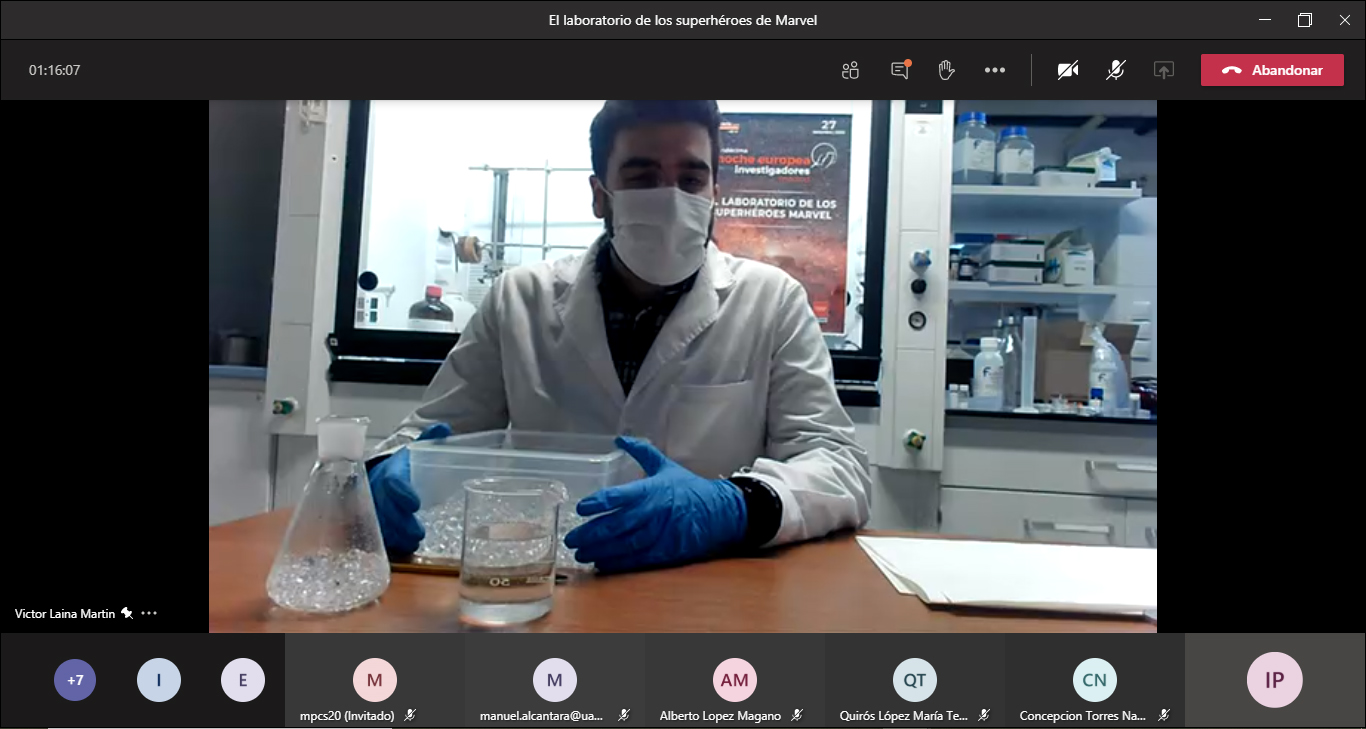
Task: Click the IP self-view avatar
Action: pos(1274,680)
